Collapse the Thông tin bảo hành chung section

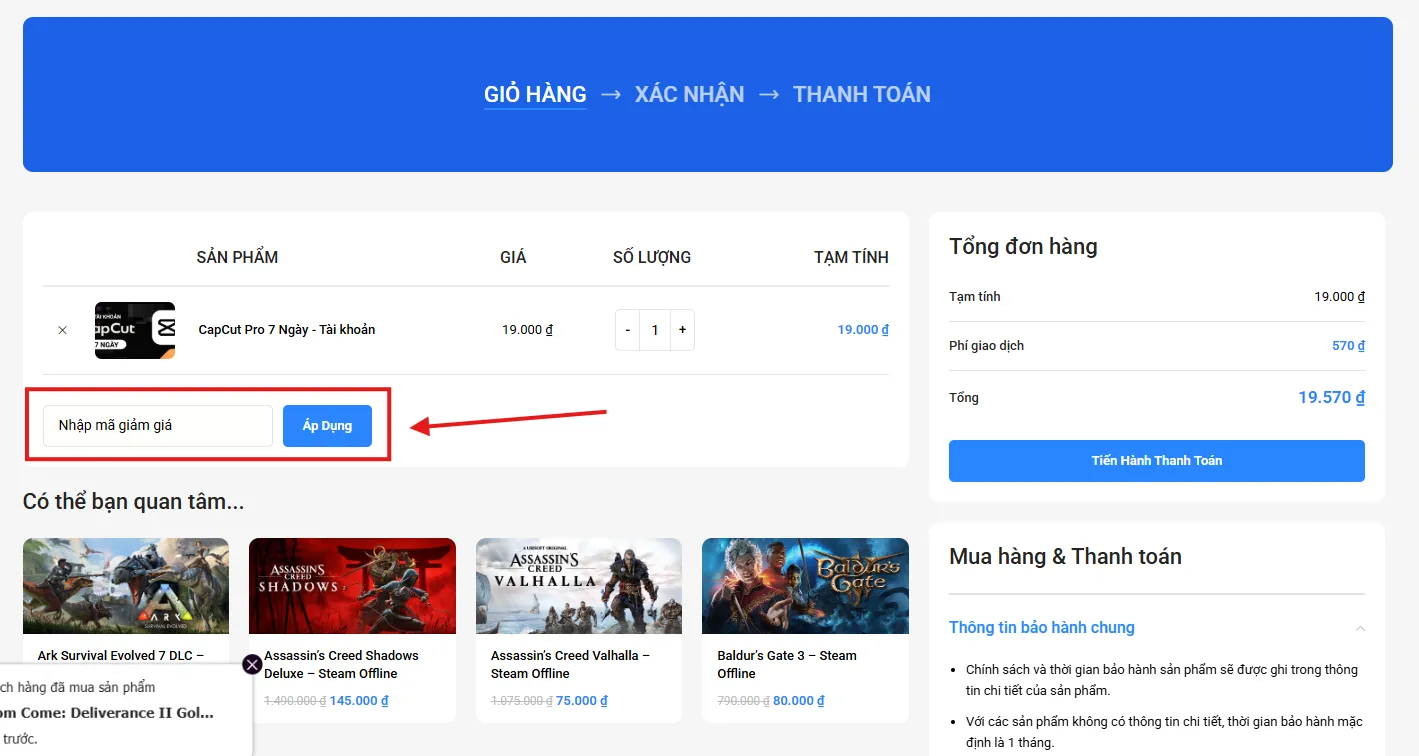point(1360,627)
